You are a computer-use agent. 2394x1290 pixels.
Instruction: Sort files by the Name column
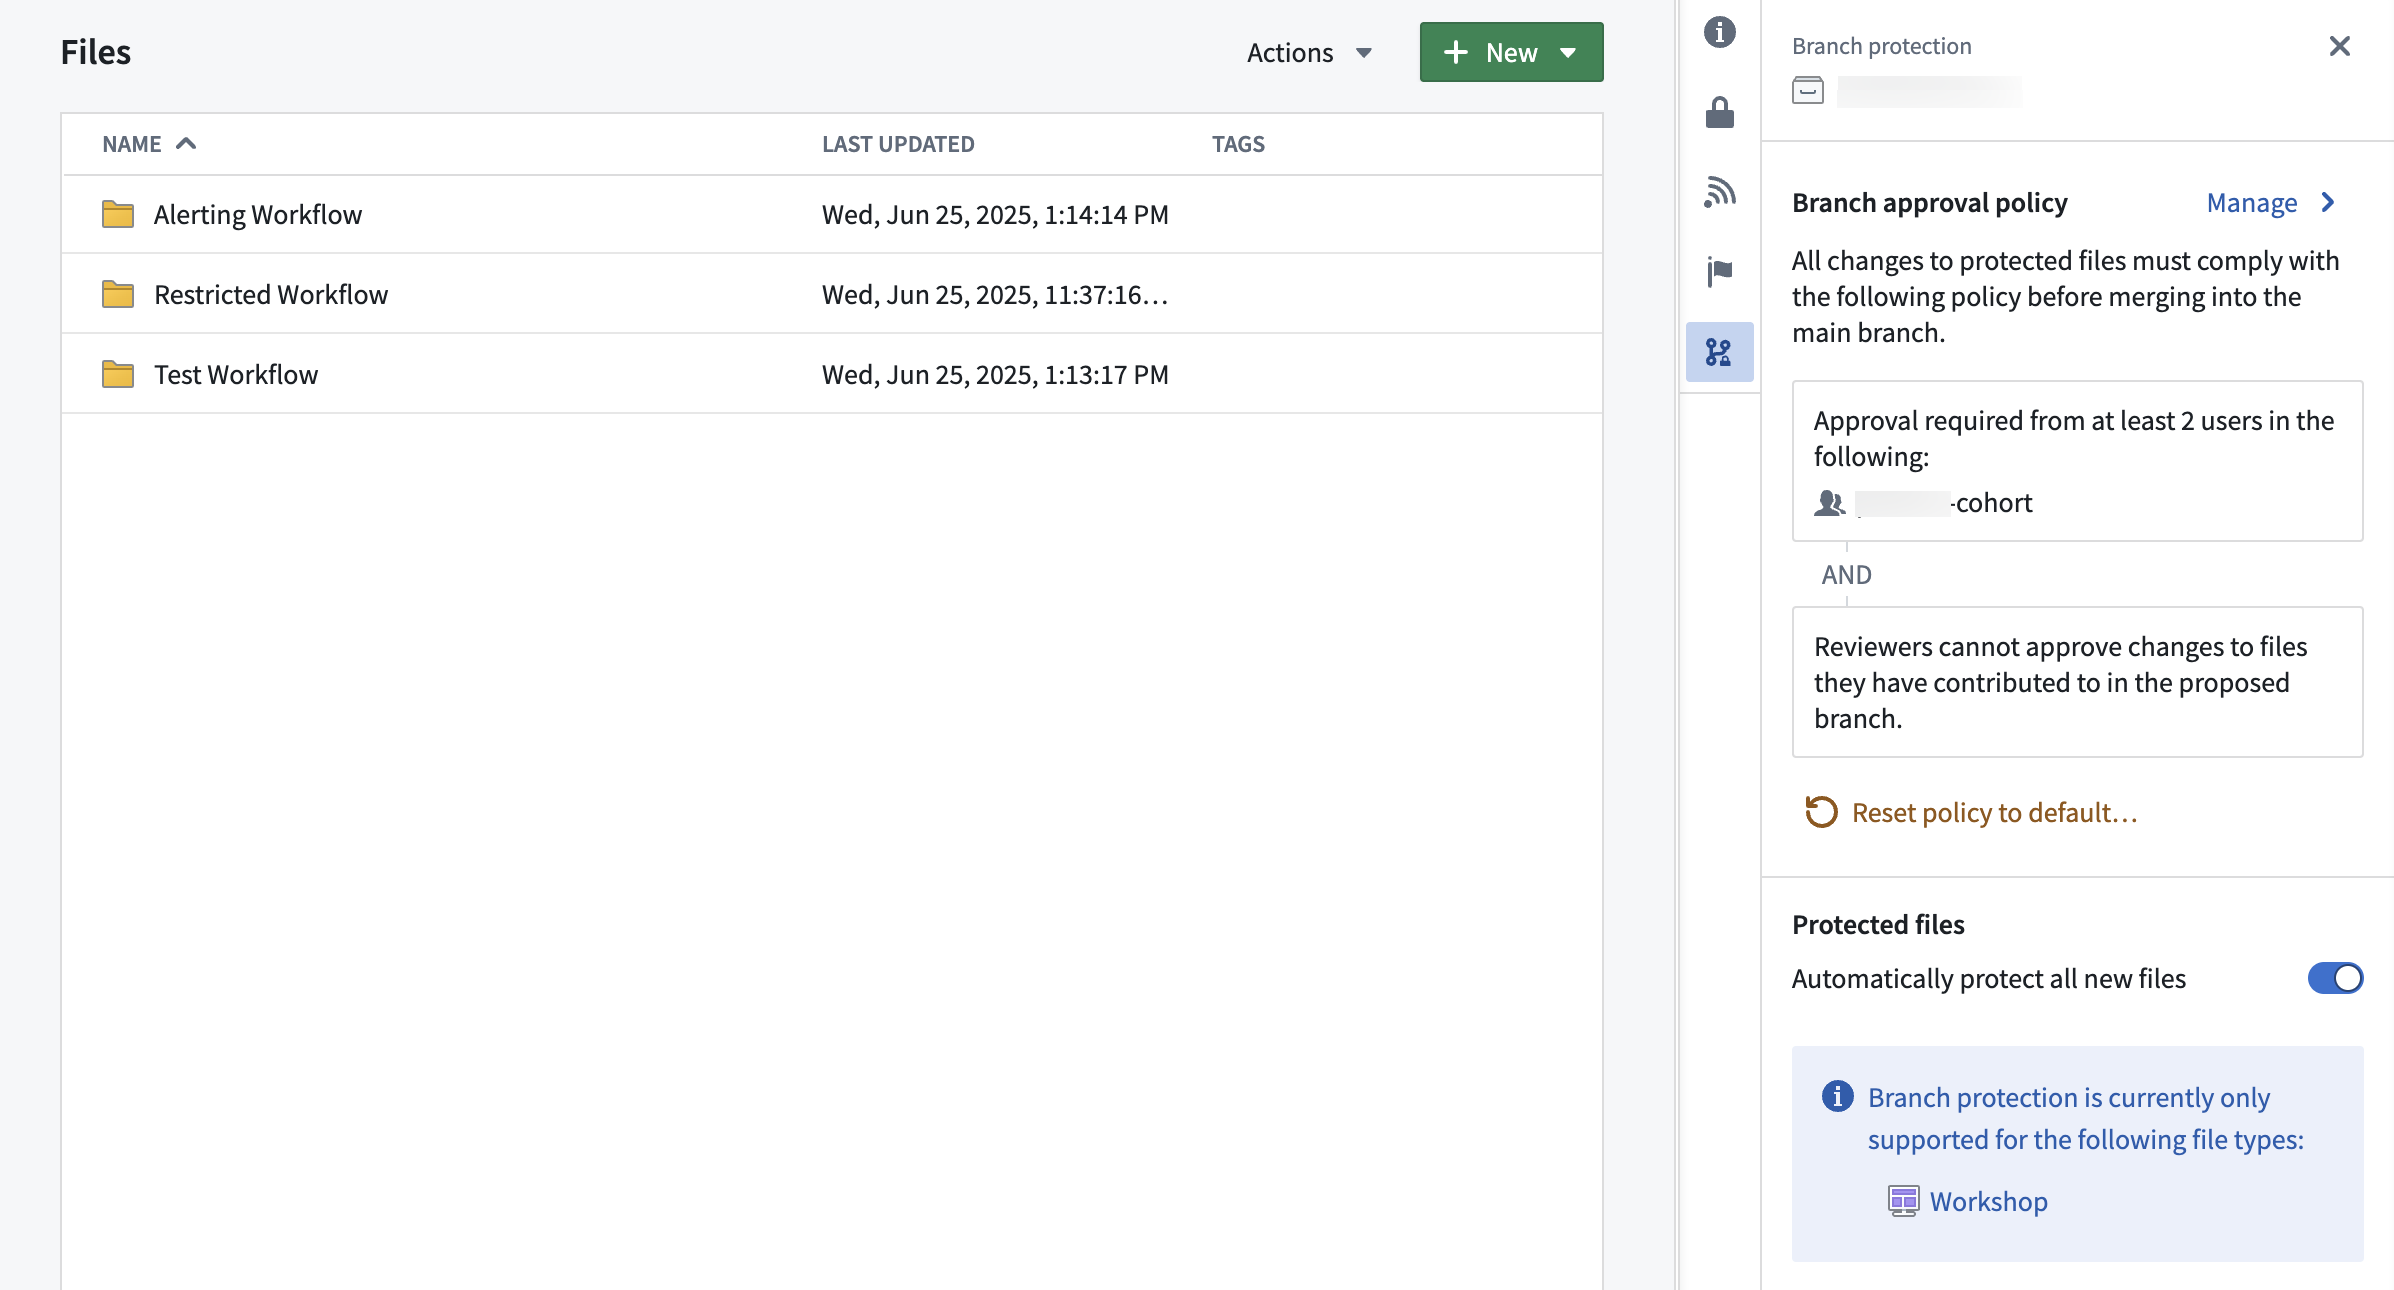(131, 143)
